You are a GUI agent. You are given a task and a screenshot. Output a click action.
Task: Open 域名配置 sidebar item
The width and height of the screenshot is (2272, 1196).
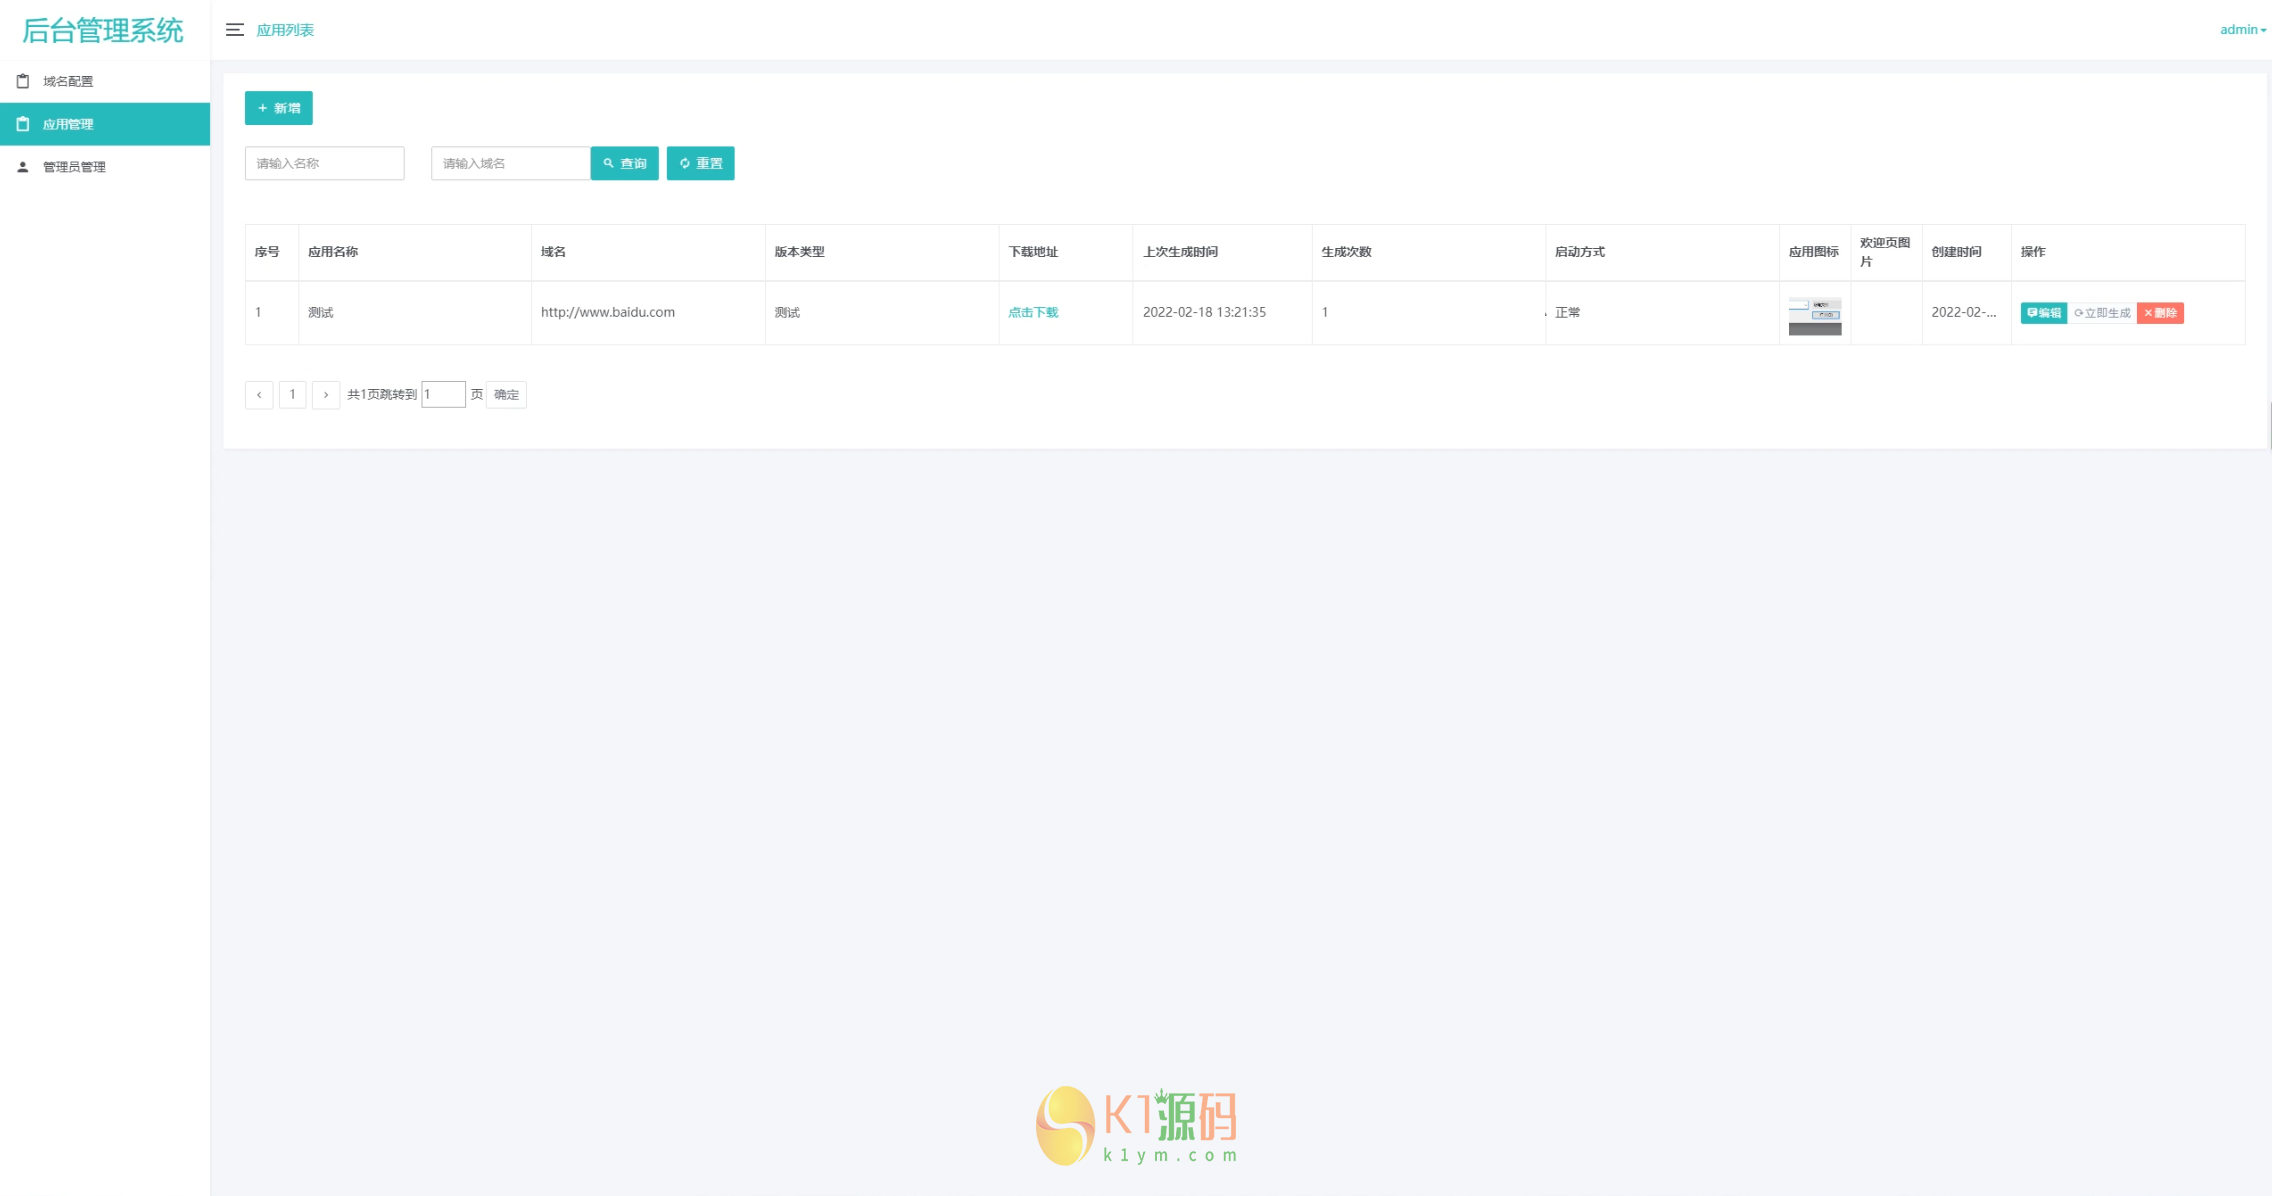(67, 81)
